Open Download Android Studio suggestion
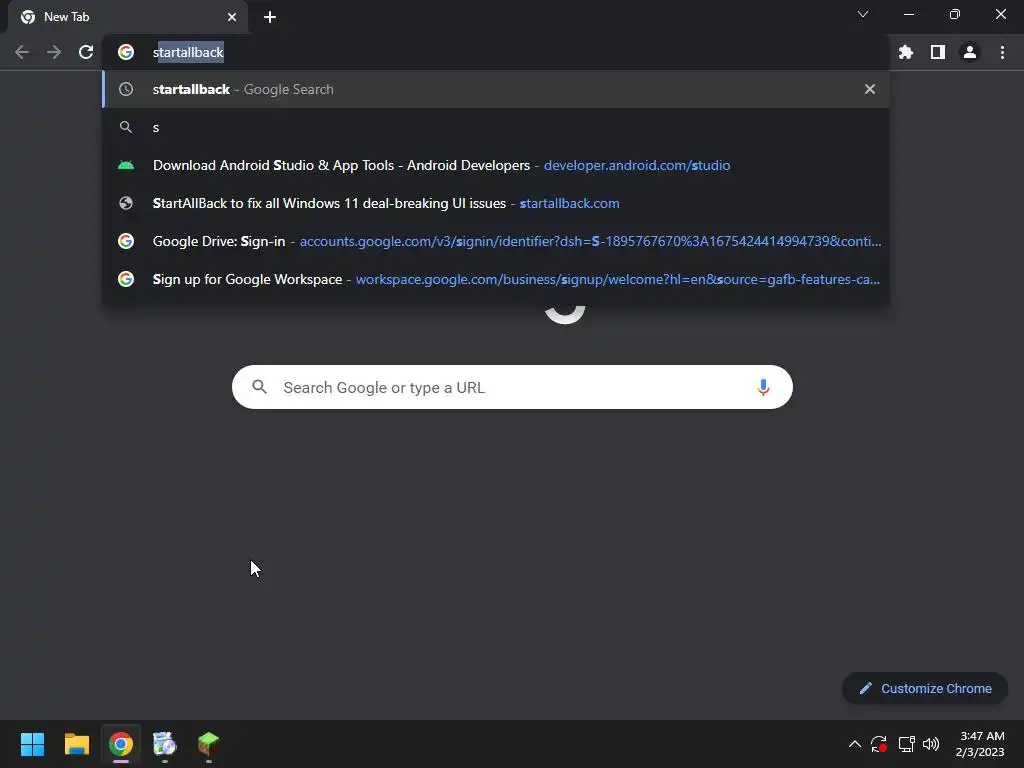 [496, 165]
